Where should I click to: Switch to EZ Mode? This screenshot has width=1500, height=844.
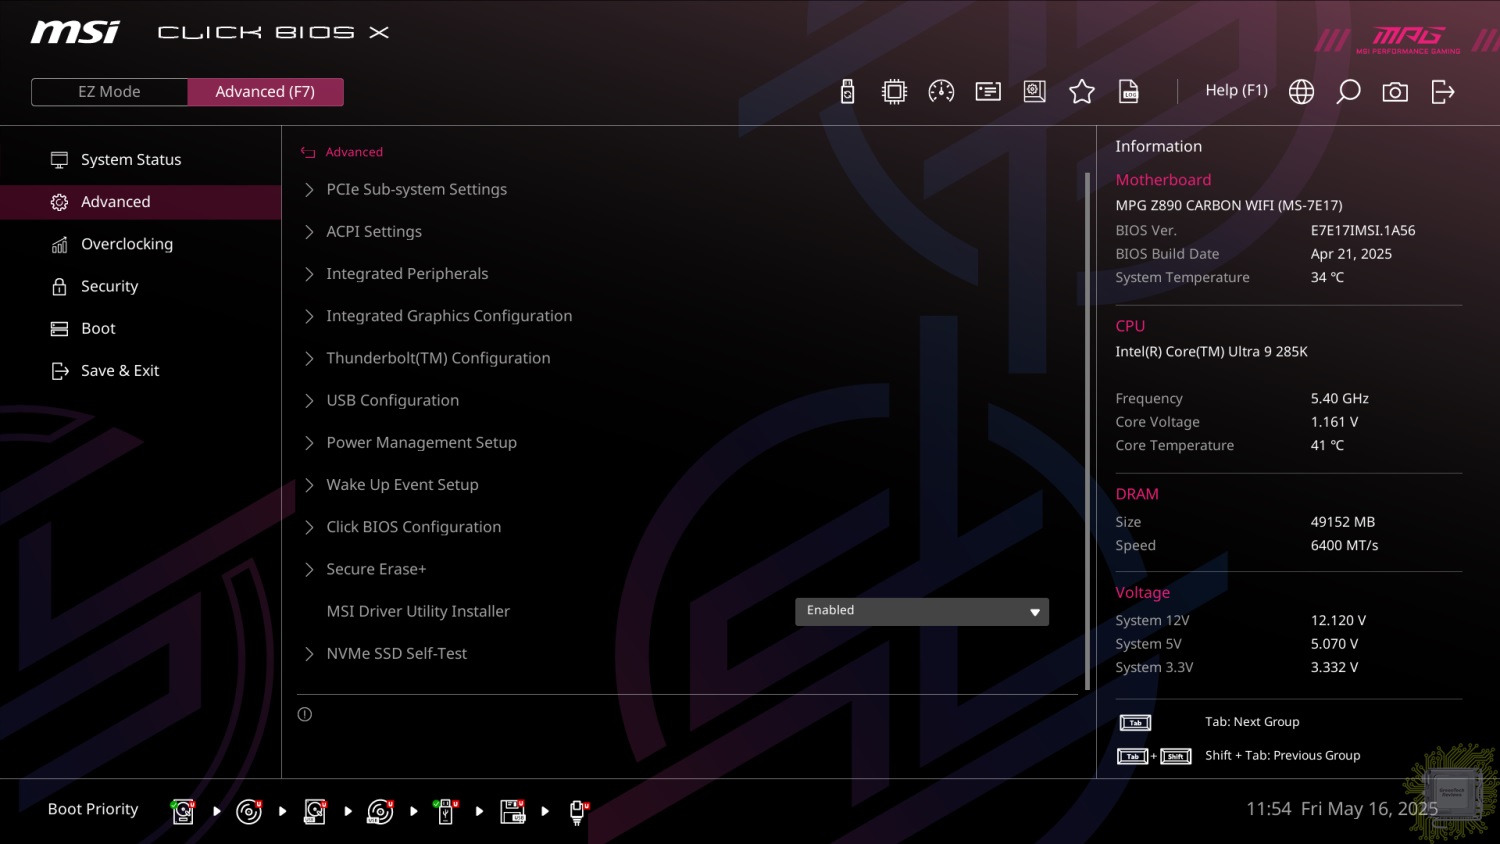[109, 92]
